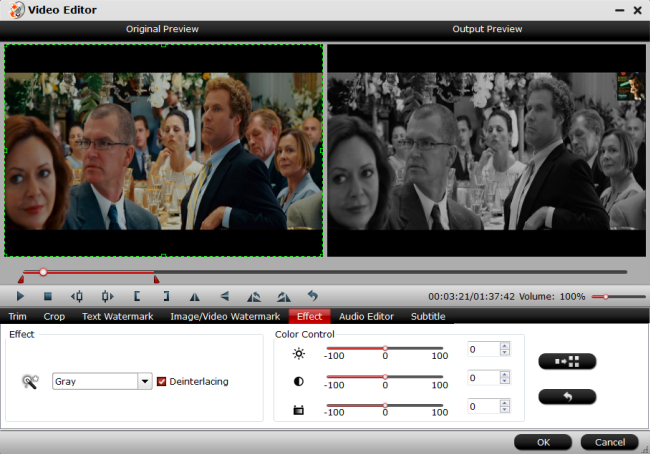
Task: Click the brightness value input field
Action: pyautogui.click(x=484, y=349)
